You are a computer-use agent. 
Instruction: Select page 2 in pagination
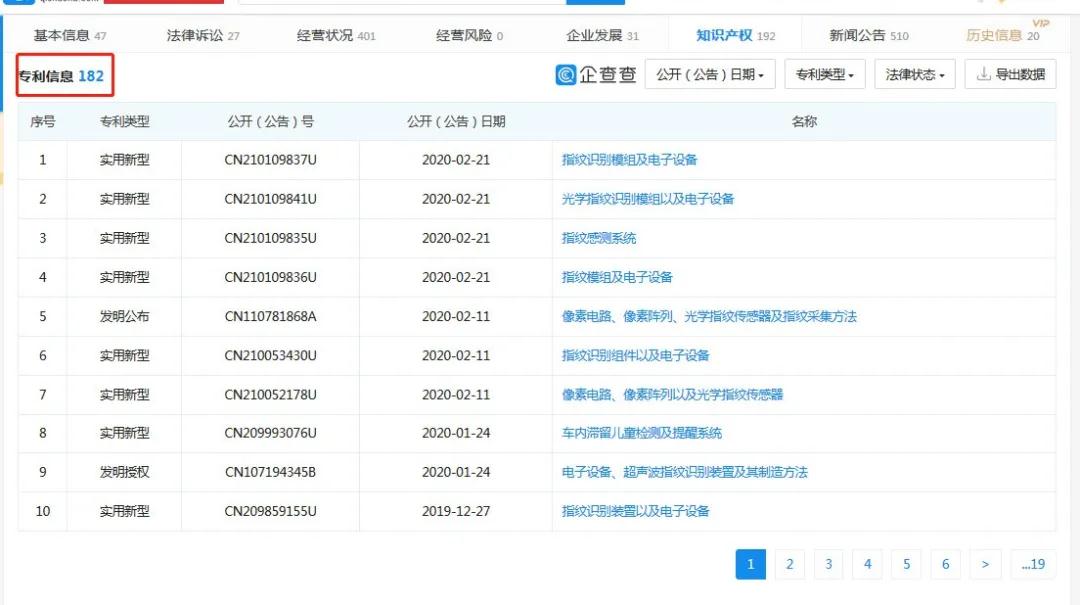click(x=789, y=564)
